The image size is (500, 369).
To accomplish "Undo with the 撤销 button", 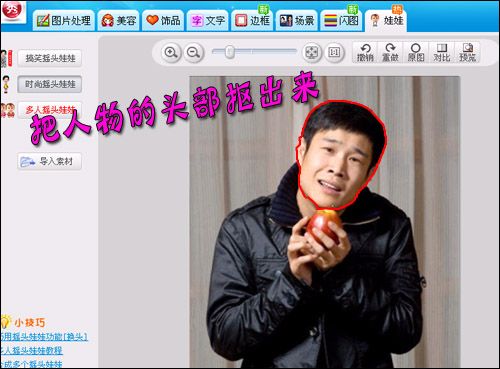I will (x=365, y=53).
